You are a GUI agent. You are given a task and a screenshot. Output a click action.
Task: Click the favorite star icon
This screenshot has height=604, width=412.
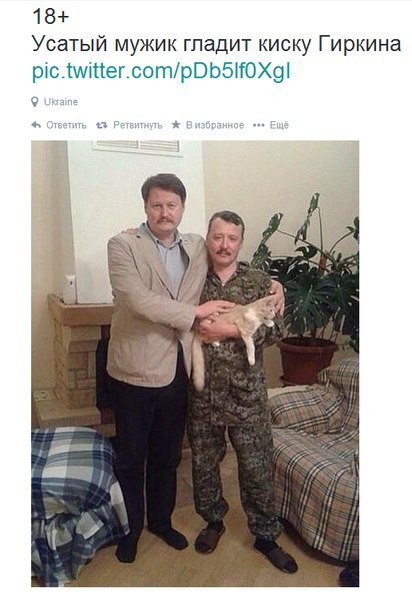[176, 124]
